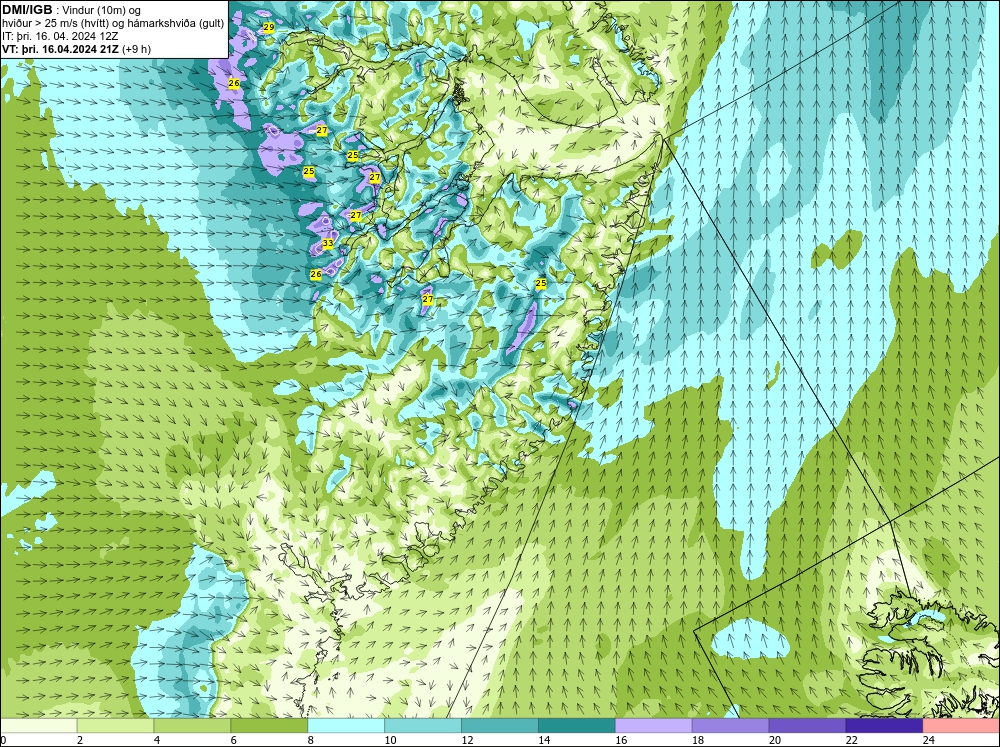Click the legend scale number 20
The image size is (1000, 747).
(775, 740)
